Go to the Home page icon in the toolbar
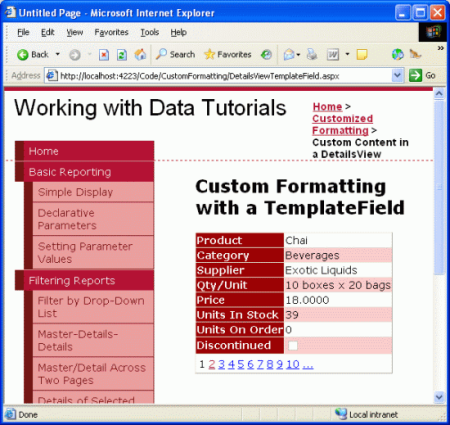This screenshot has height=425, width=450. tap(140, 54)
